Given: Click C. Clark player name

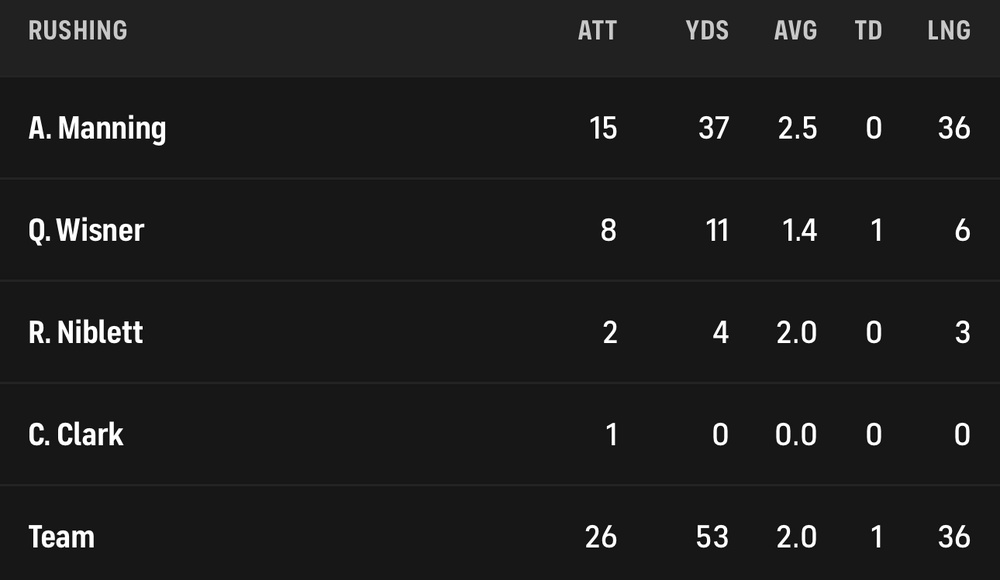Looking at the screenshot, I should coord(76,434).
